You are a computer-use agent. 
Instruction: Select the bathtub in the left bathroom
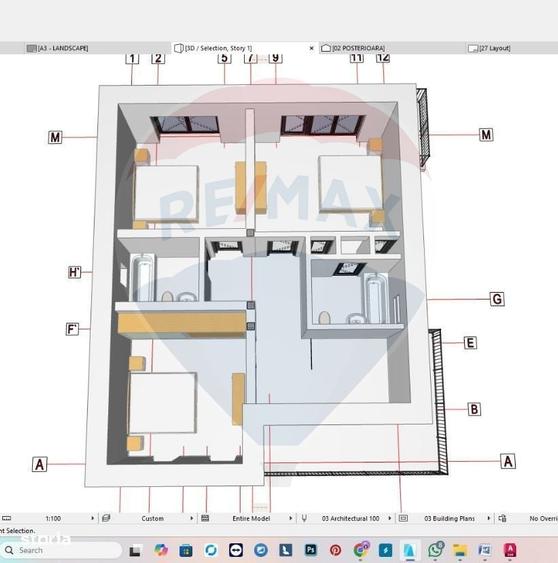143,278
